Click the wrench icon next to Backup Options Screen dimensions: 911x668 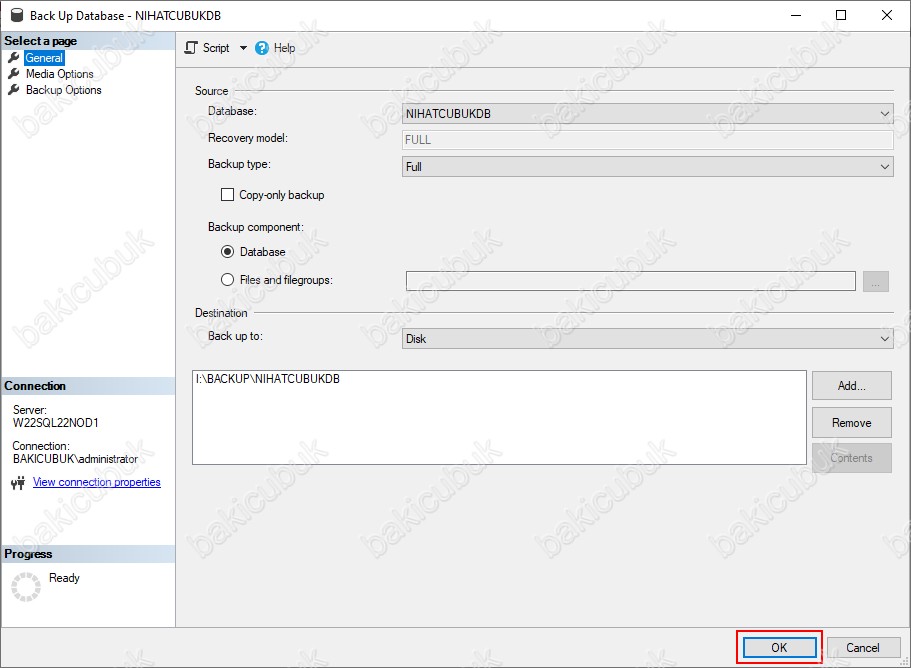[14, 90]
